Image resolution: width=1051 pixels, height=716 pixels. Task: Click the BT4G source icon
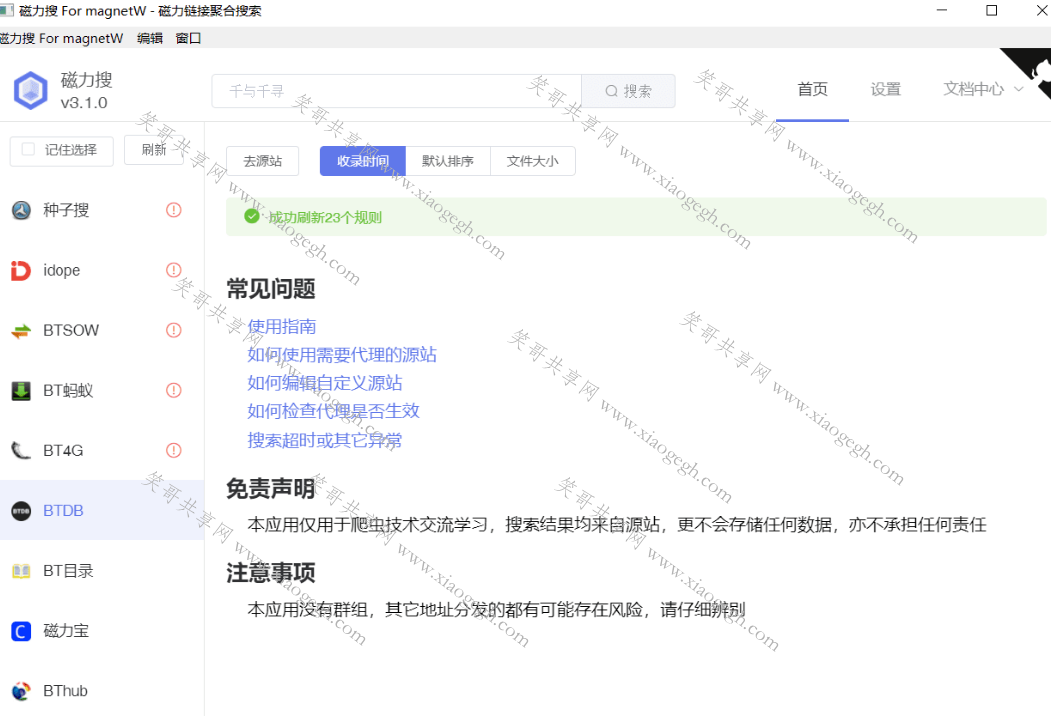coord(21,451)
